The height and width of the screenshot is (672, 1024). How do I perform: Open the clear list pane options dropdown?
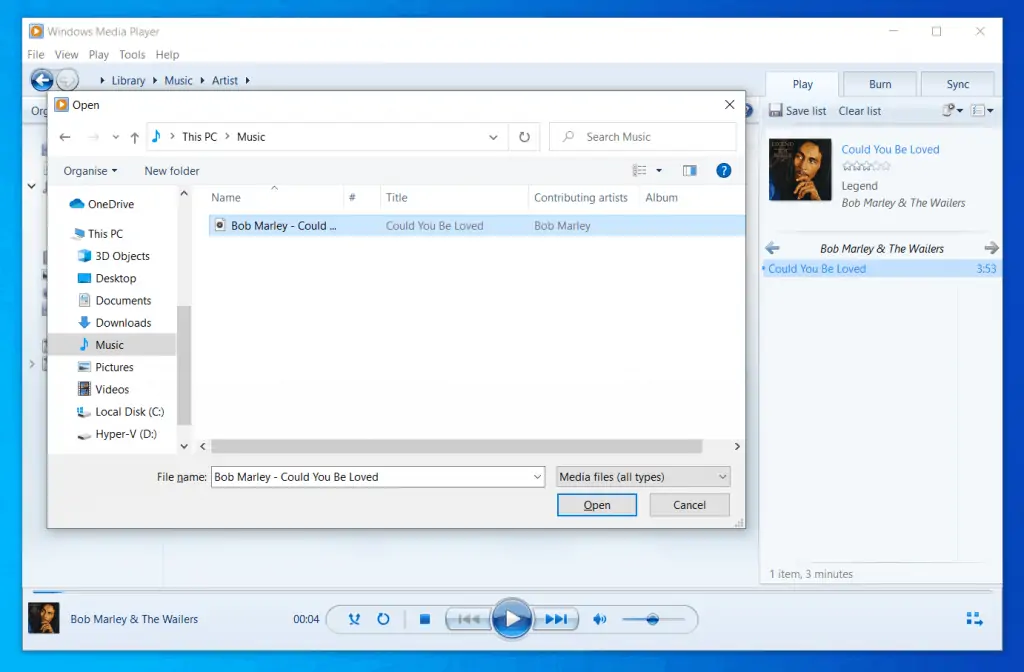click(x=953, y=110)
